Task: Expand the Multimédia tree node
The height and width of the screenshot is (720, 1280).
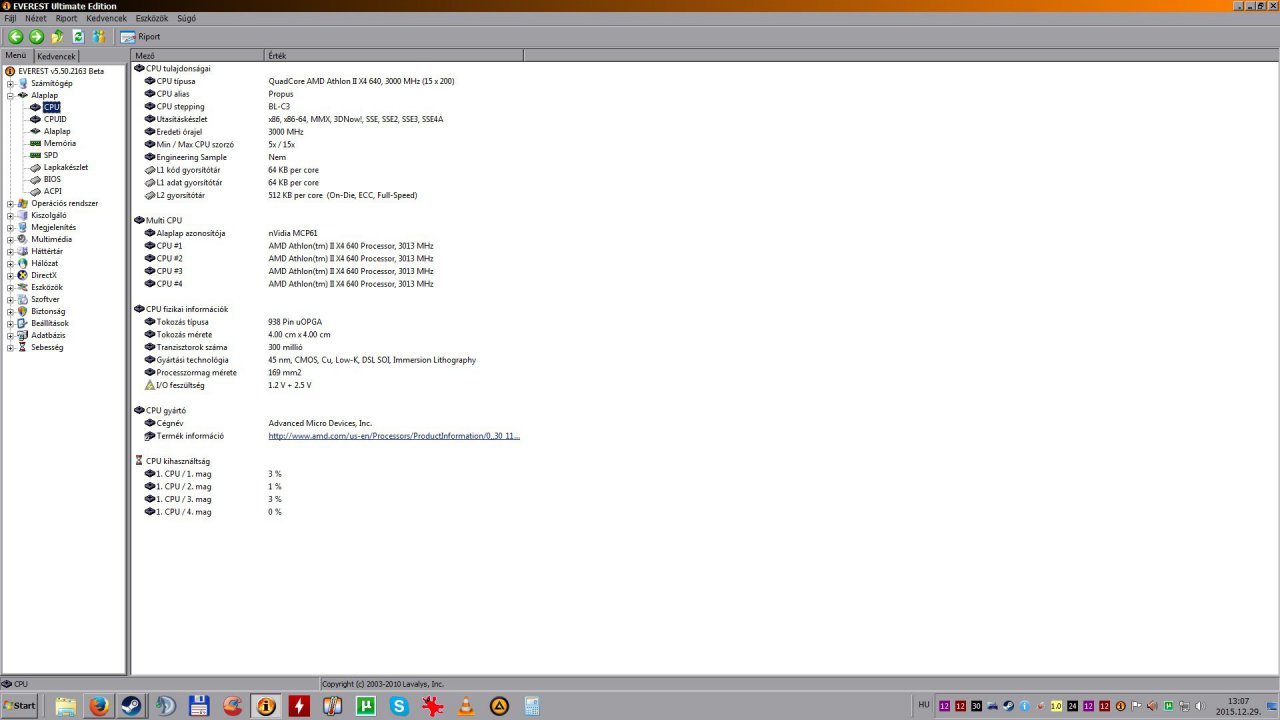Action: pos(10,239)
